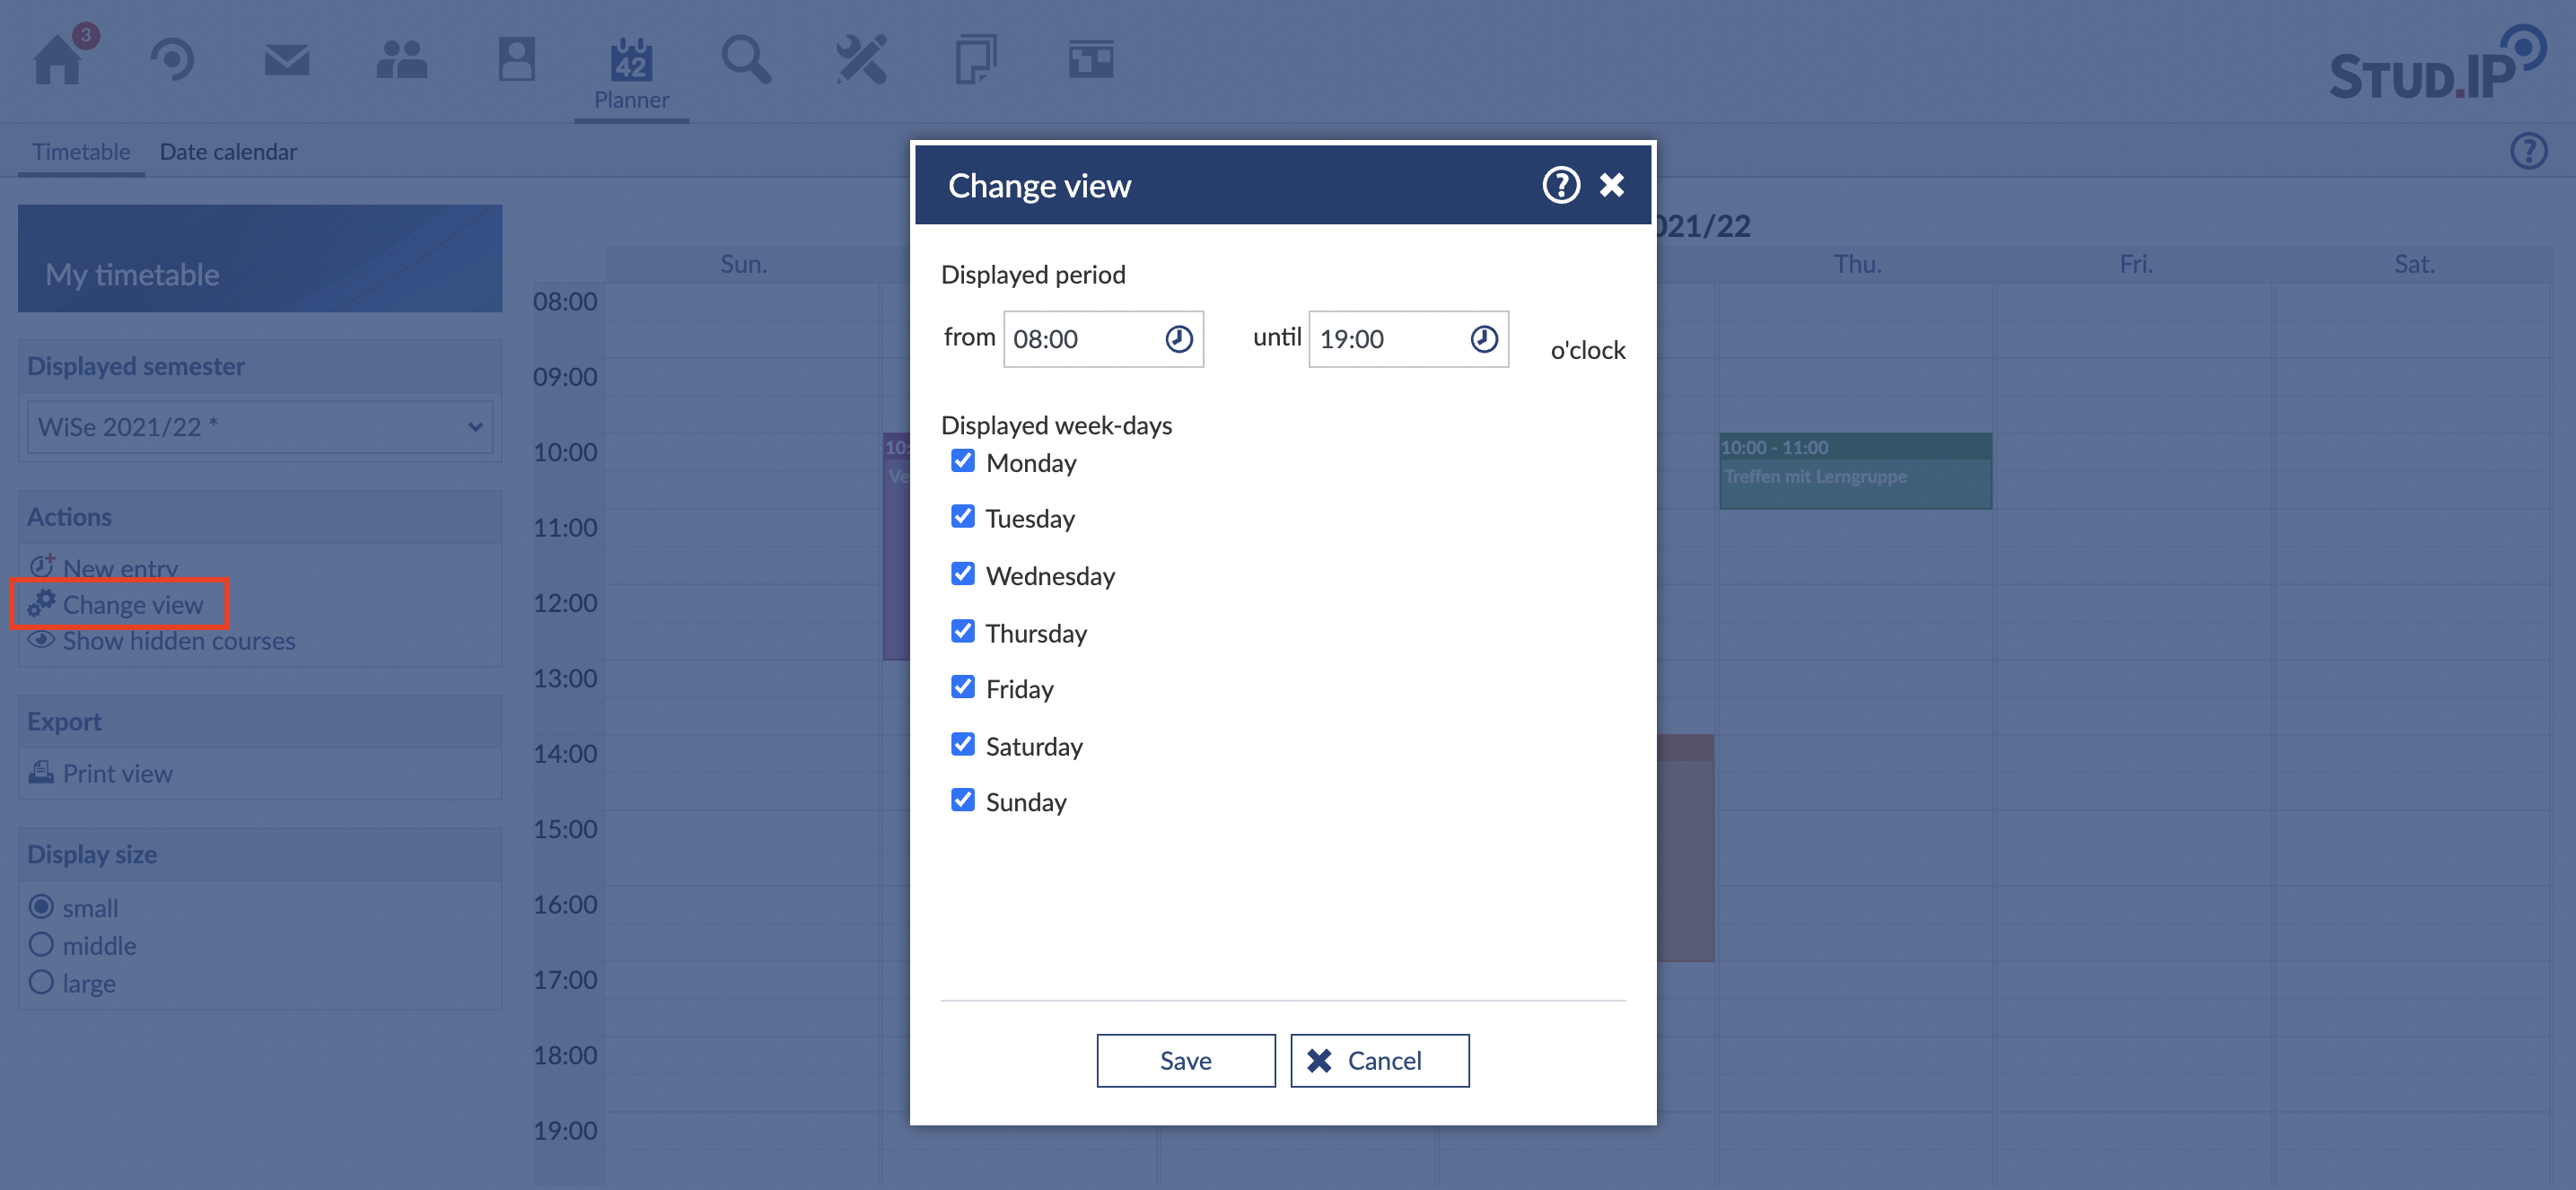Uncheck the Monday checkbox
The height and width of the screenshot is (1190, 2576).
click(962, 461)
